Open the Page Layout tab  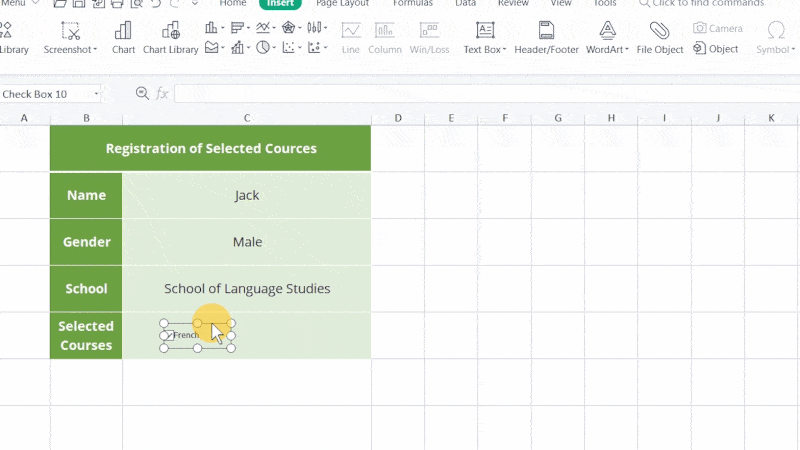click(x=342, y=3)
